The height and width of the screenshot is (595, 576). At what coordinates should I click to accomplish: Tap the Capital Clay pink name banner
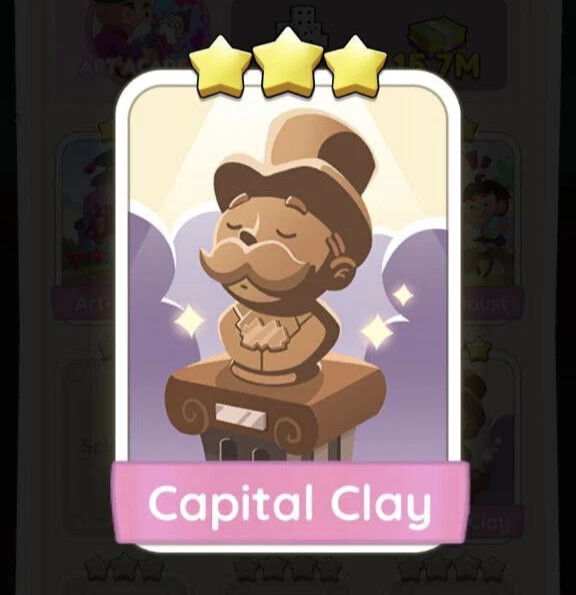coord(291,503)
